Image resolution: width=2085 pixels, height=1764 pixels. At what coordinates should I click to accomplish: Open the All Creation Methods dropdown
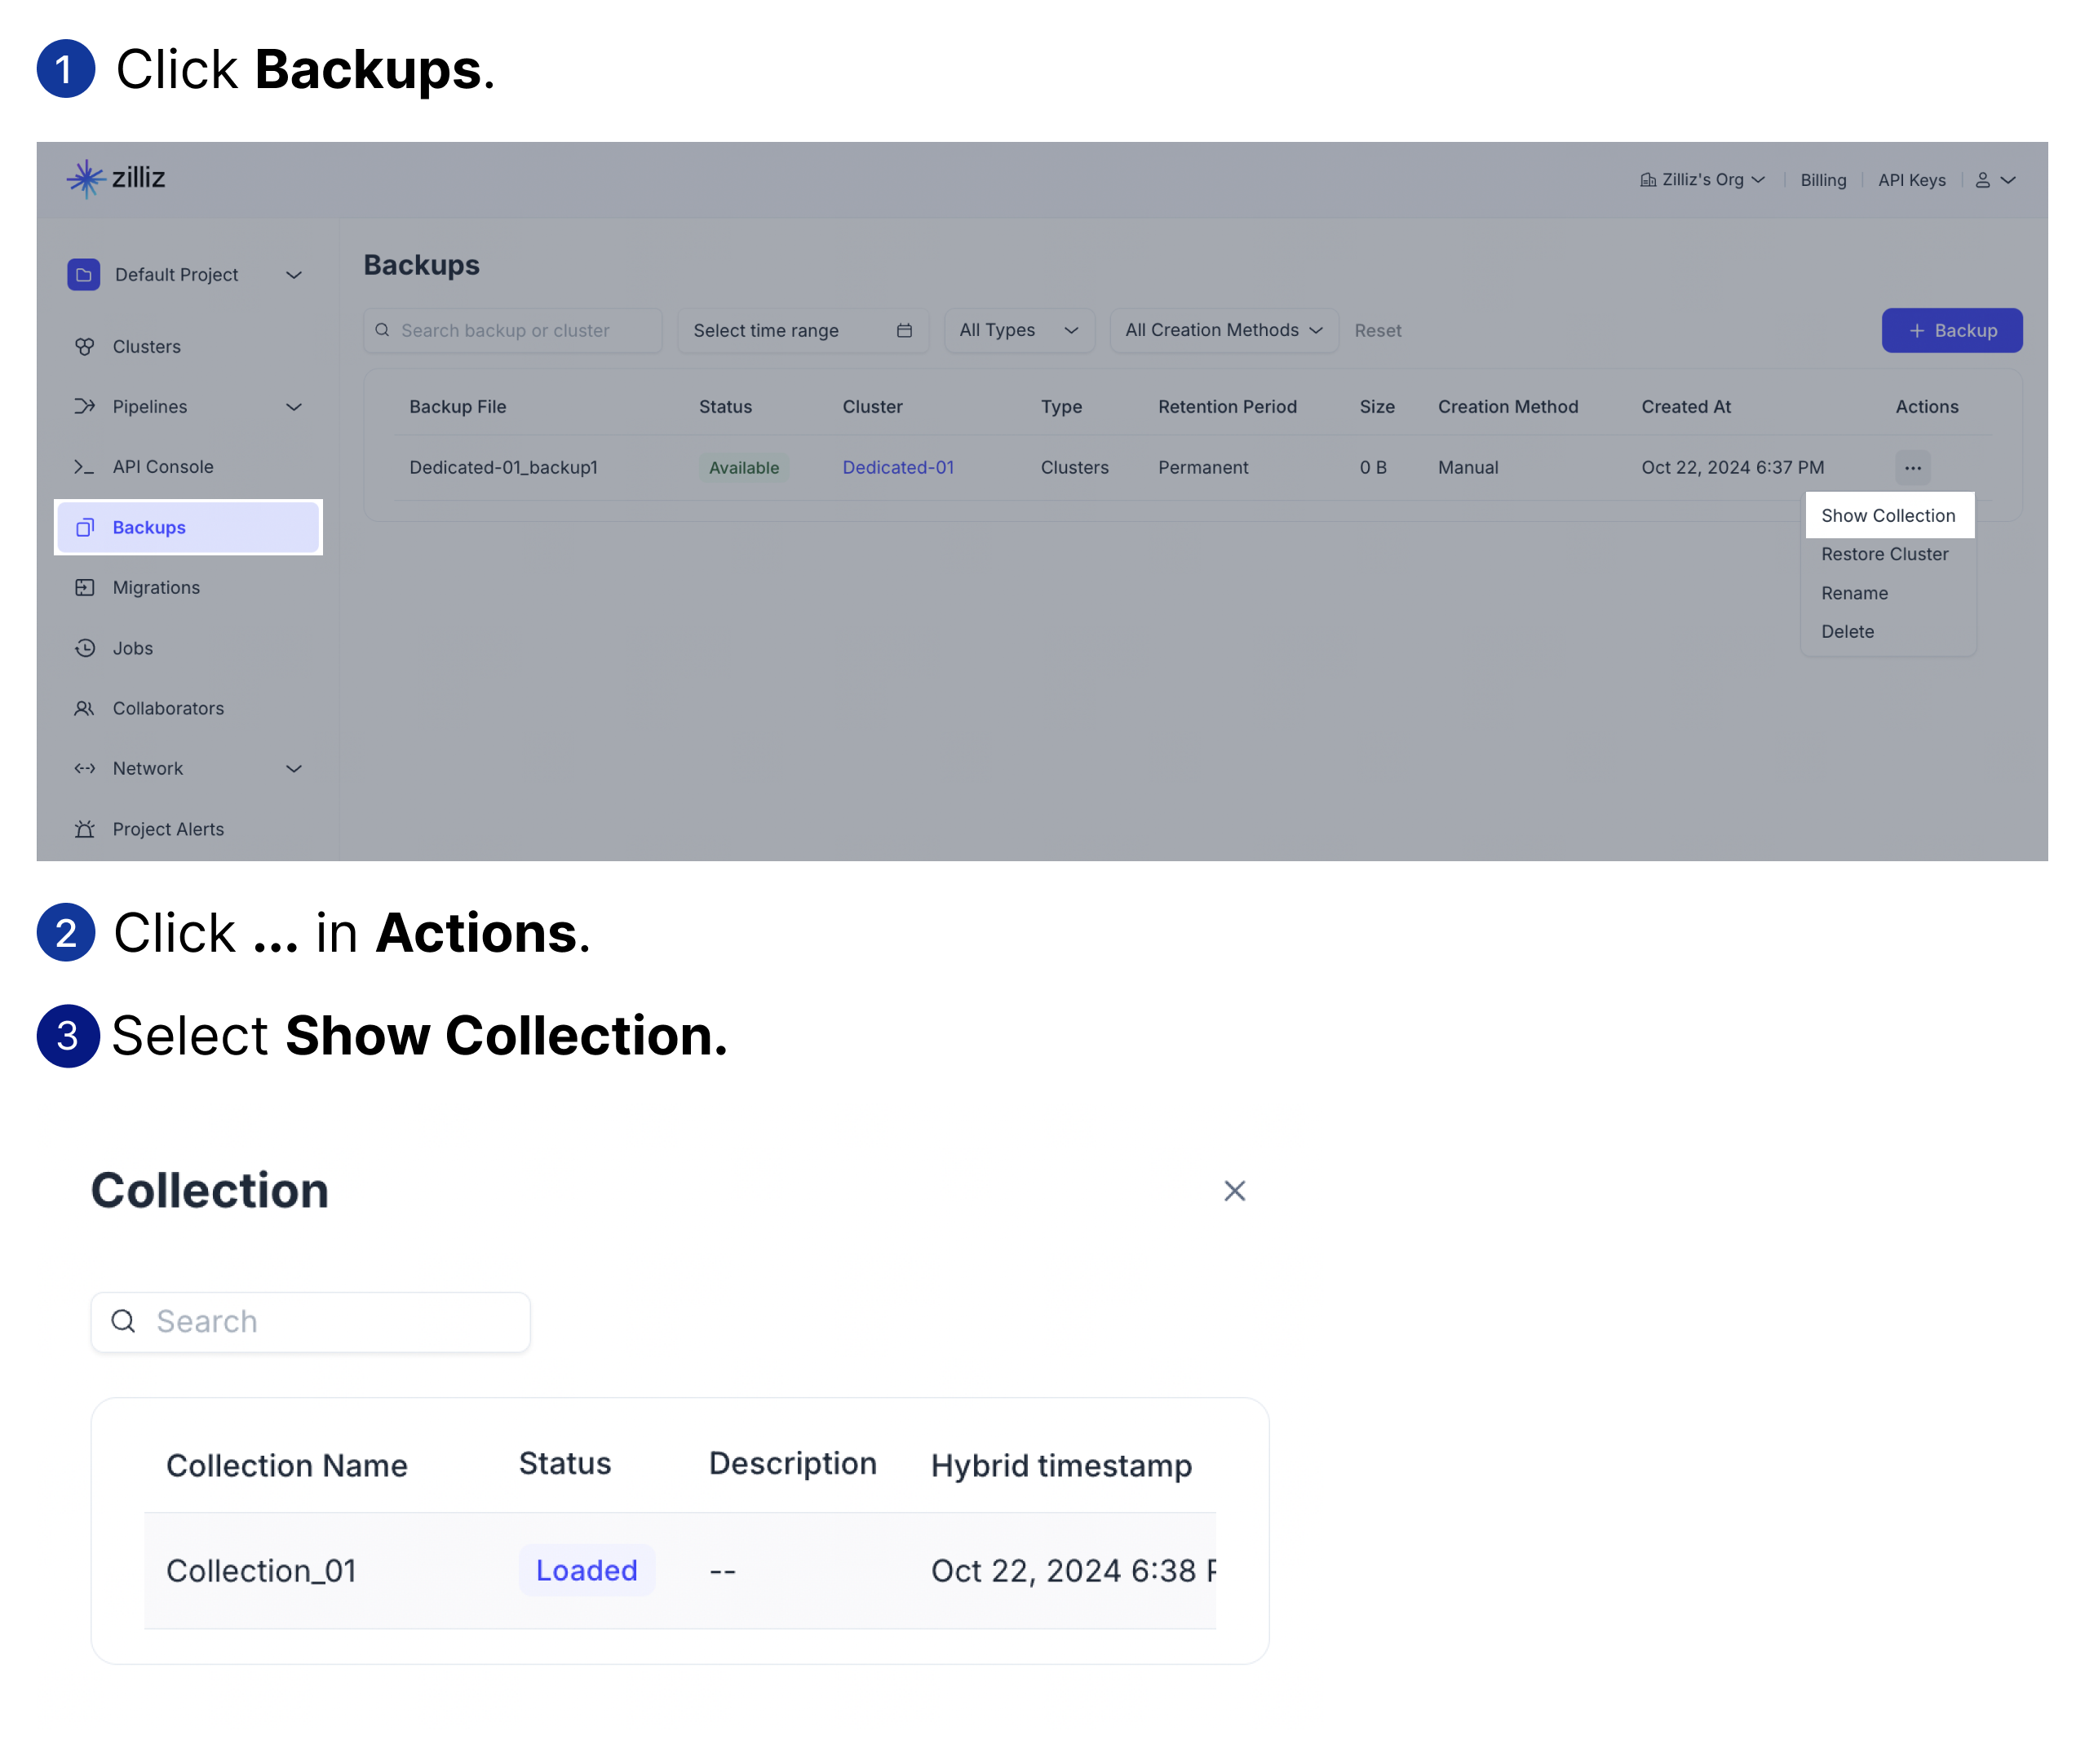[1224, 331]
